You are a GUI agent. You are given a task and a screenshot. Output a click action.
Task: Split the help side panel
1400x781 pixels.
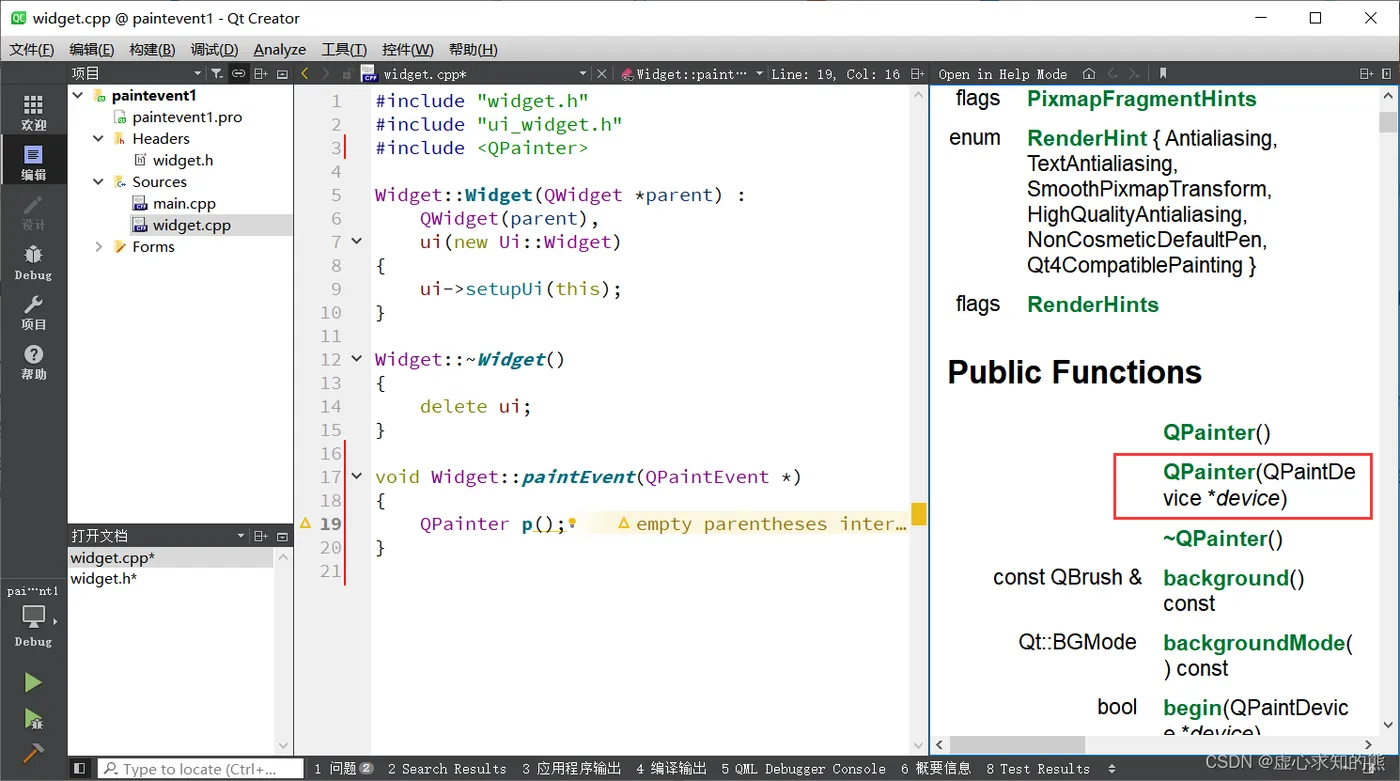pyautogui.click(x=1367, y=74)
